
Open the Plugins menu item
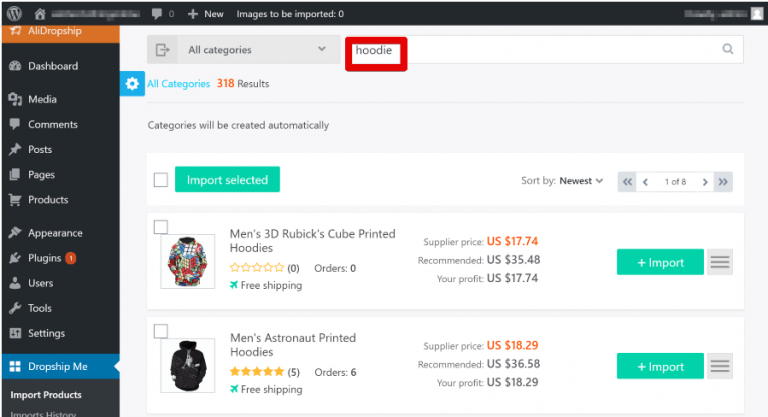click(x=44, y=258)
